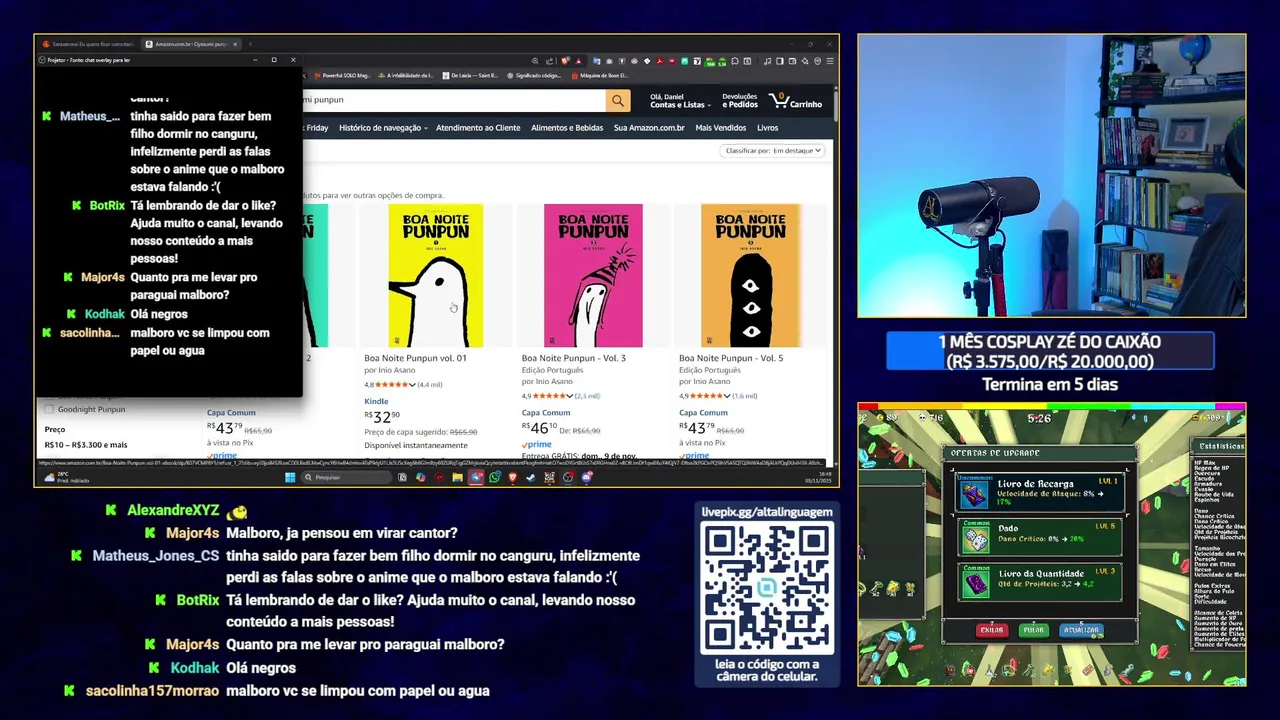Open the Classificar por sort dropdown

tap(772, 151)
